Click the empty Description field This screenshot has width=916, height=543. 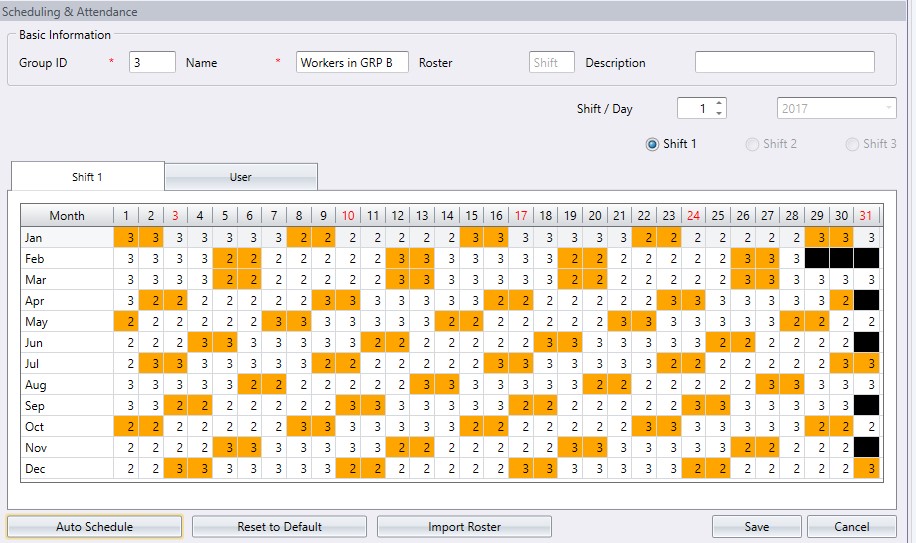tap(785, 62)
